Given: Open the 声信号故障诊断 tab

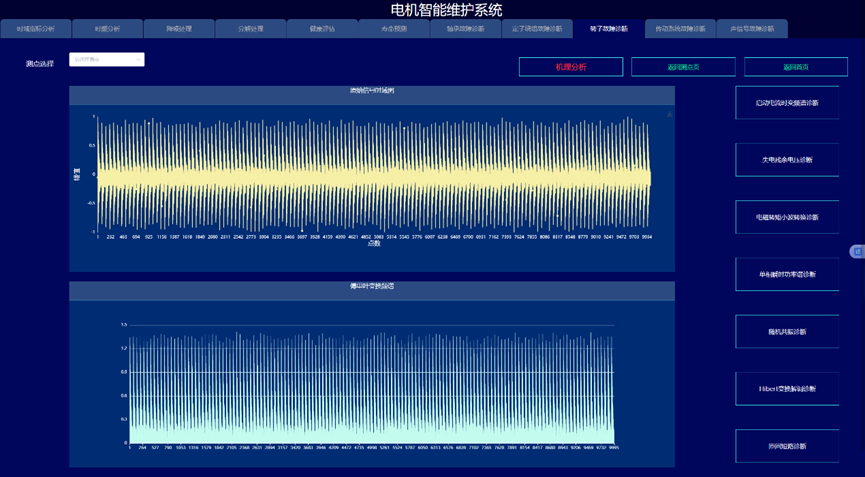Looking at the screenshot, I should 752,29.
